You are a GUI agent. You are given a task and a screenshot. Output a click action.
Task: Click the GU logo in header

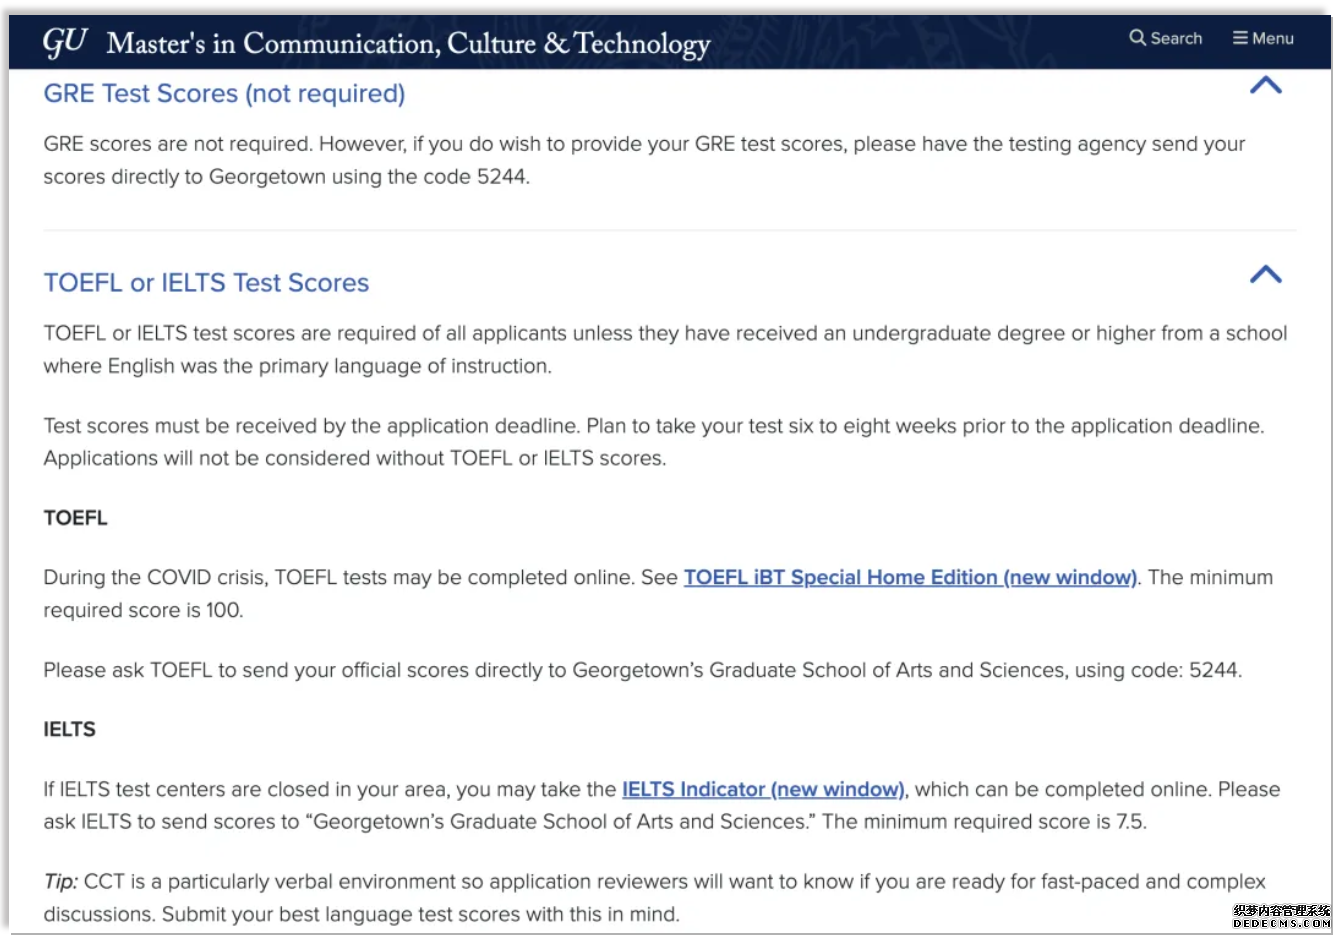[65, 42]
